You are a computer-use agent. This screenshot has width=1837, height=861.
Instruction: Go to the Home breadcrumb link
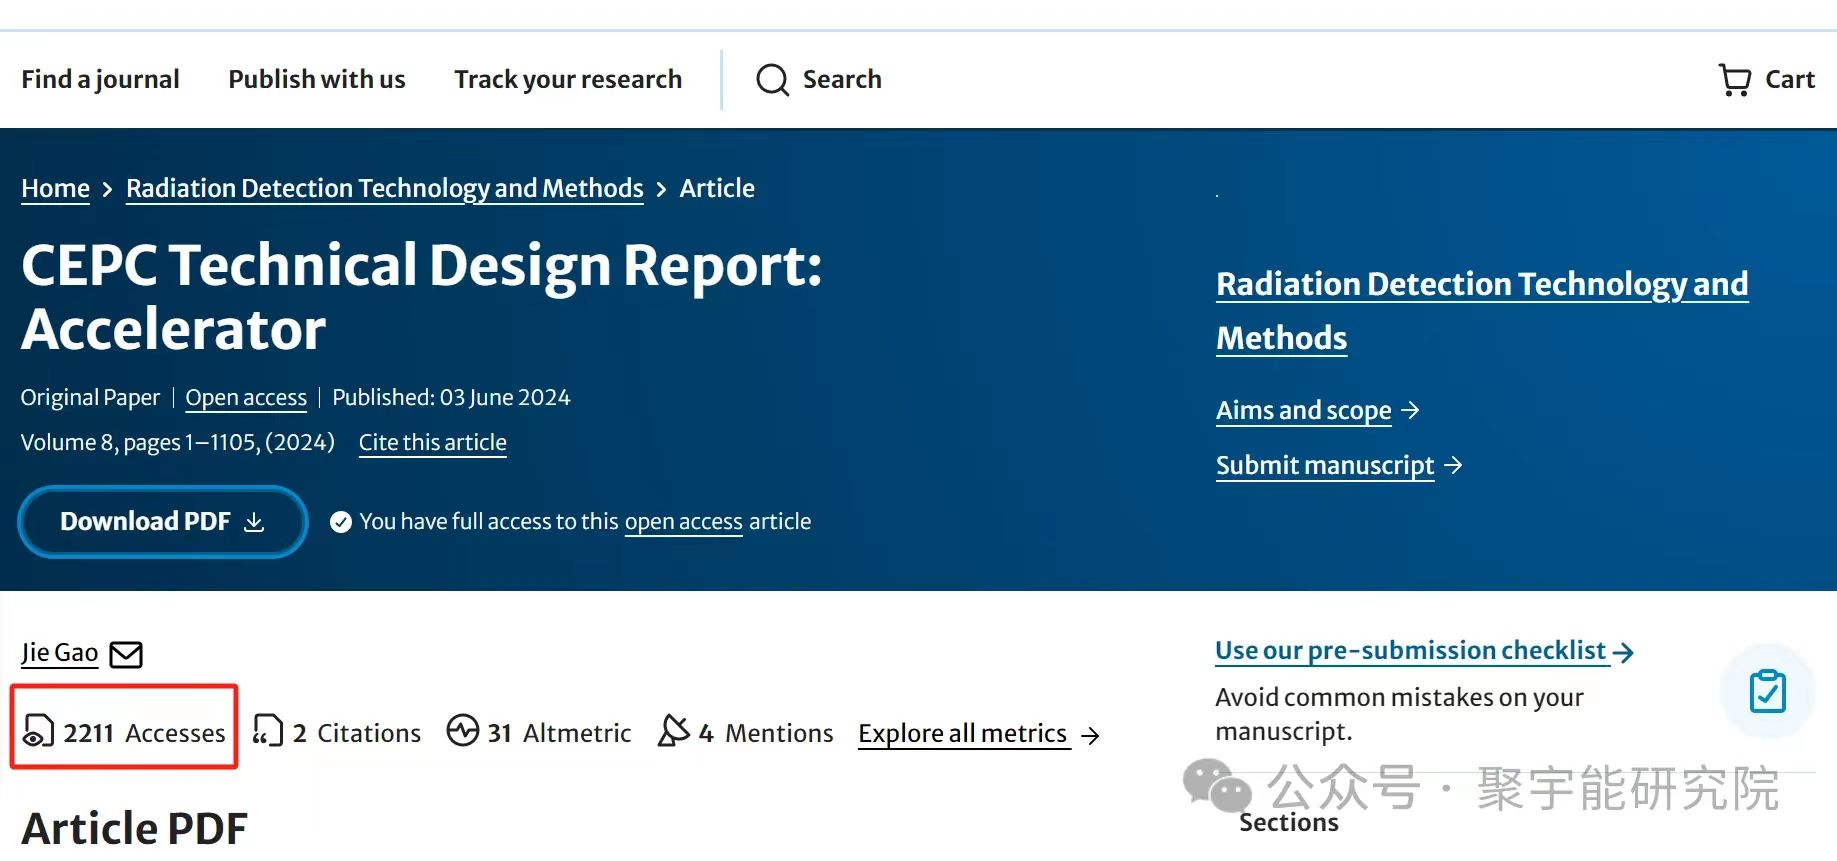(55, 189)
